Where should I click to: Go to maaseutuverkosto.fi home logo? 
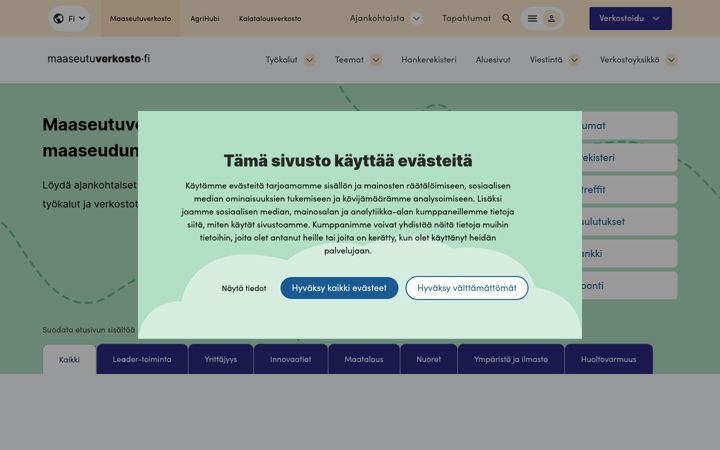coord(99,59)
